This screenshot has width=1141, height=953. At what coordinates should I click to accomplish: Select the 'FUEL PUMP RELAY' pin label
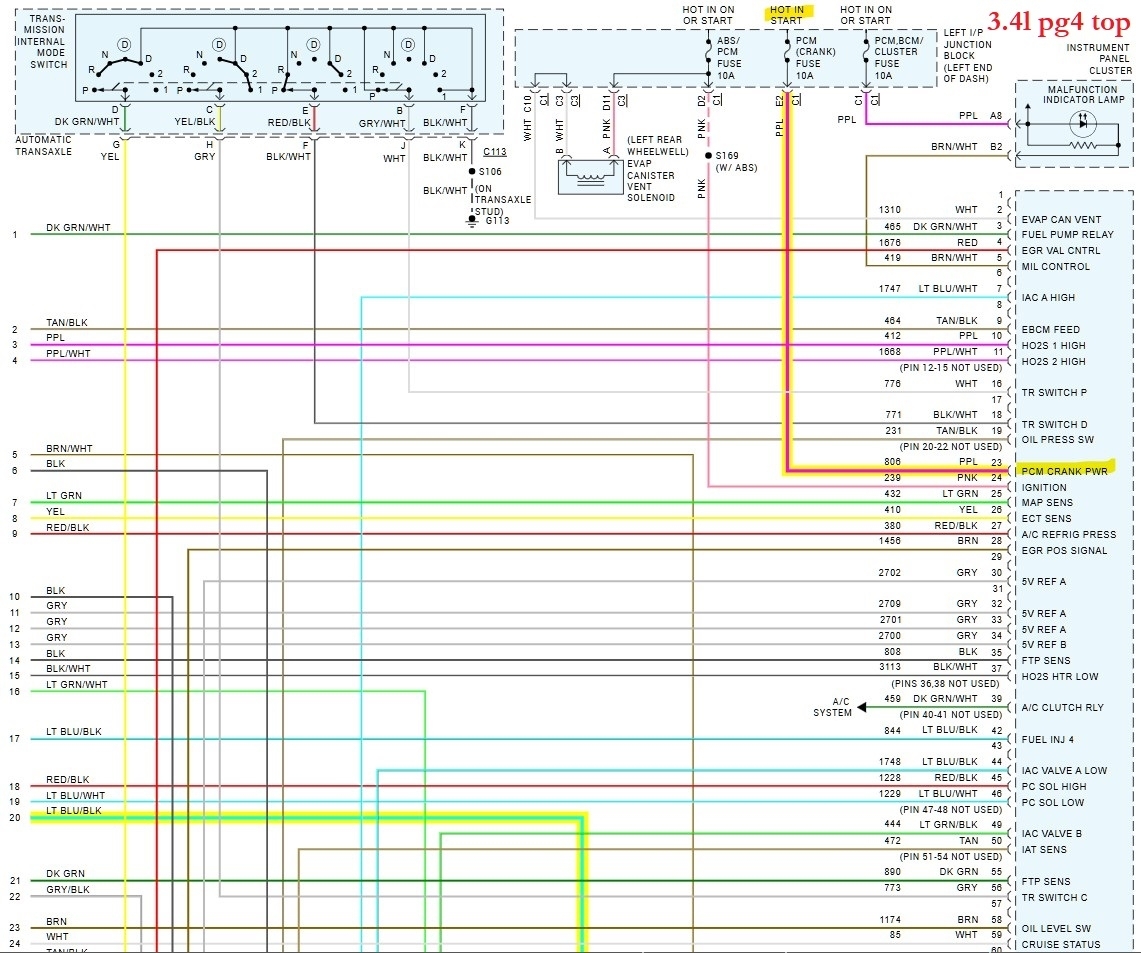1067,235
